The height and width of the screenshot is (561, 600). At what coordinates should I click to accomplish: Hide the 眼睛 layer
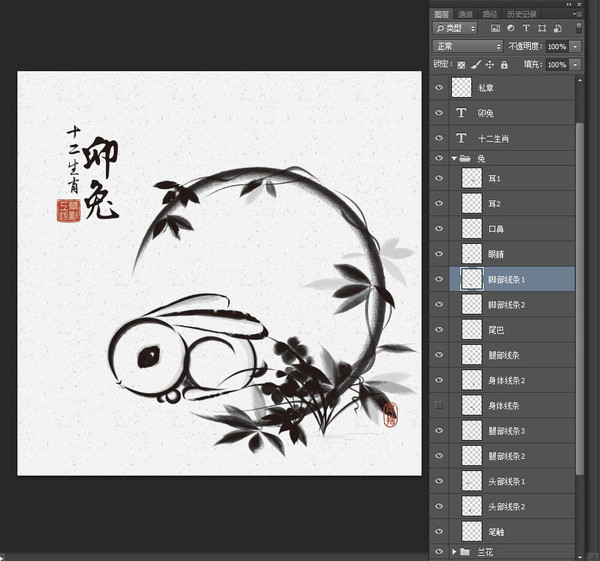tap(439, 254)
